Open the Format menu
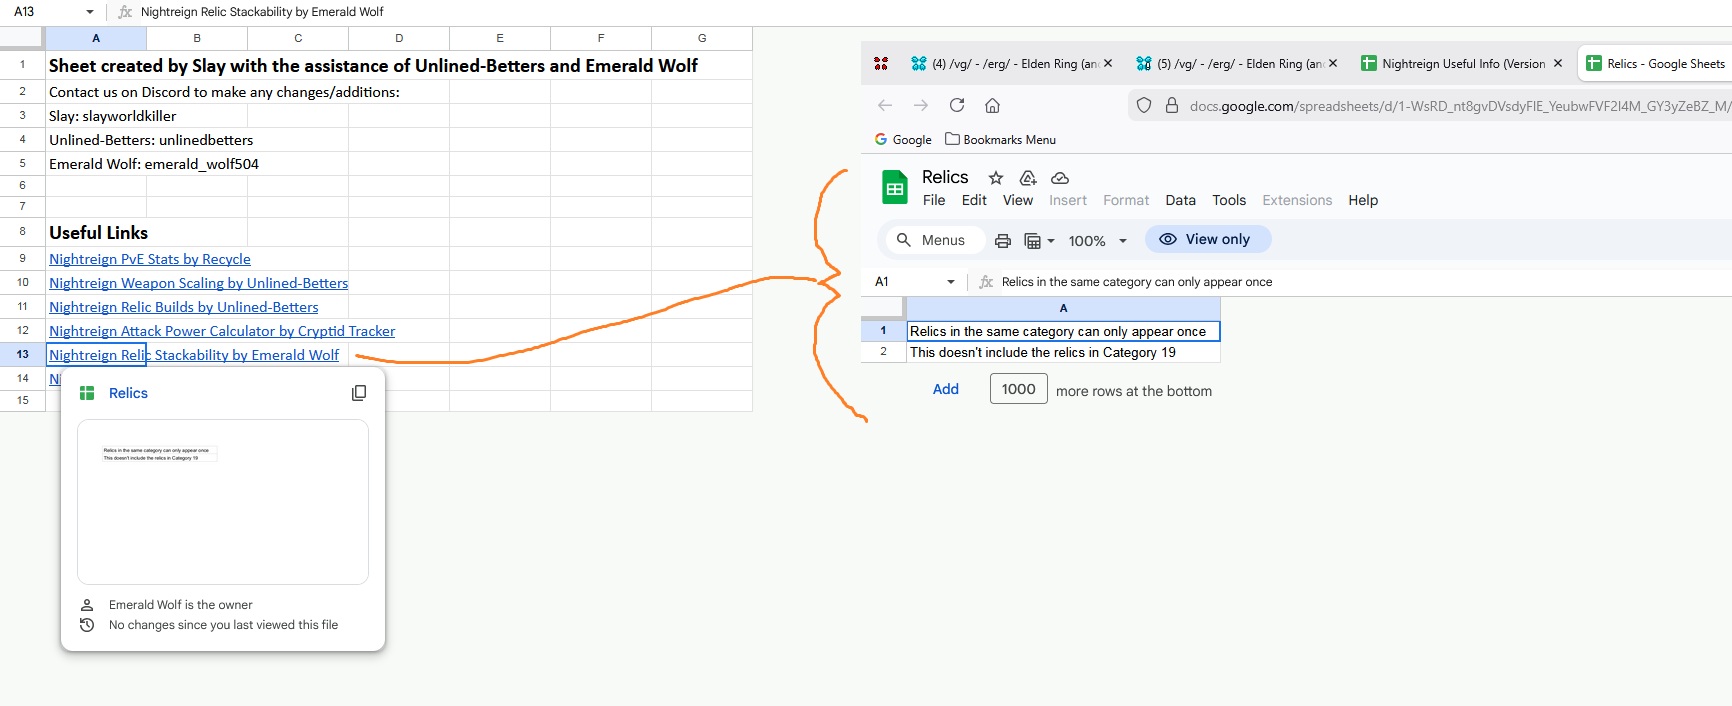 click(1126, 200)
